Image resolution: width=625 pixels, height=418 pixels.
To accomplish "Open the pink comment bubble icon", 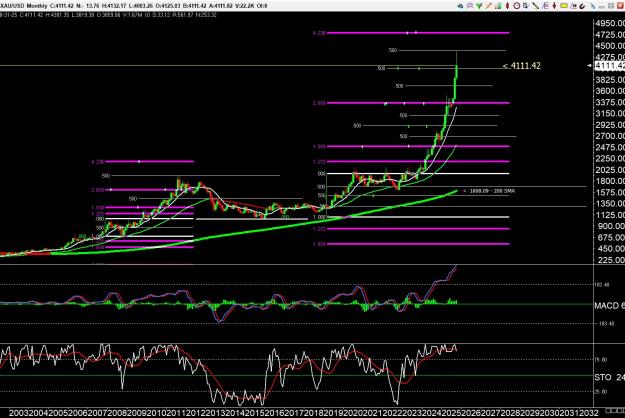I will (470, 6).
